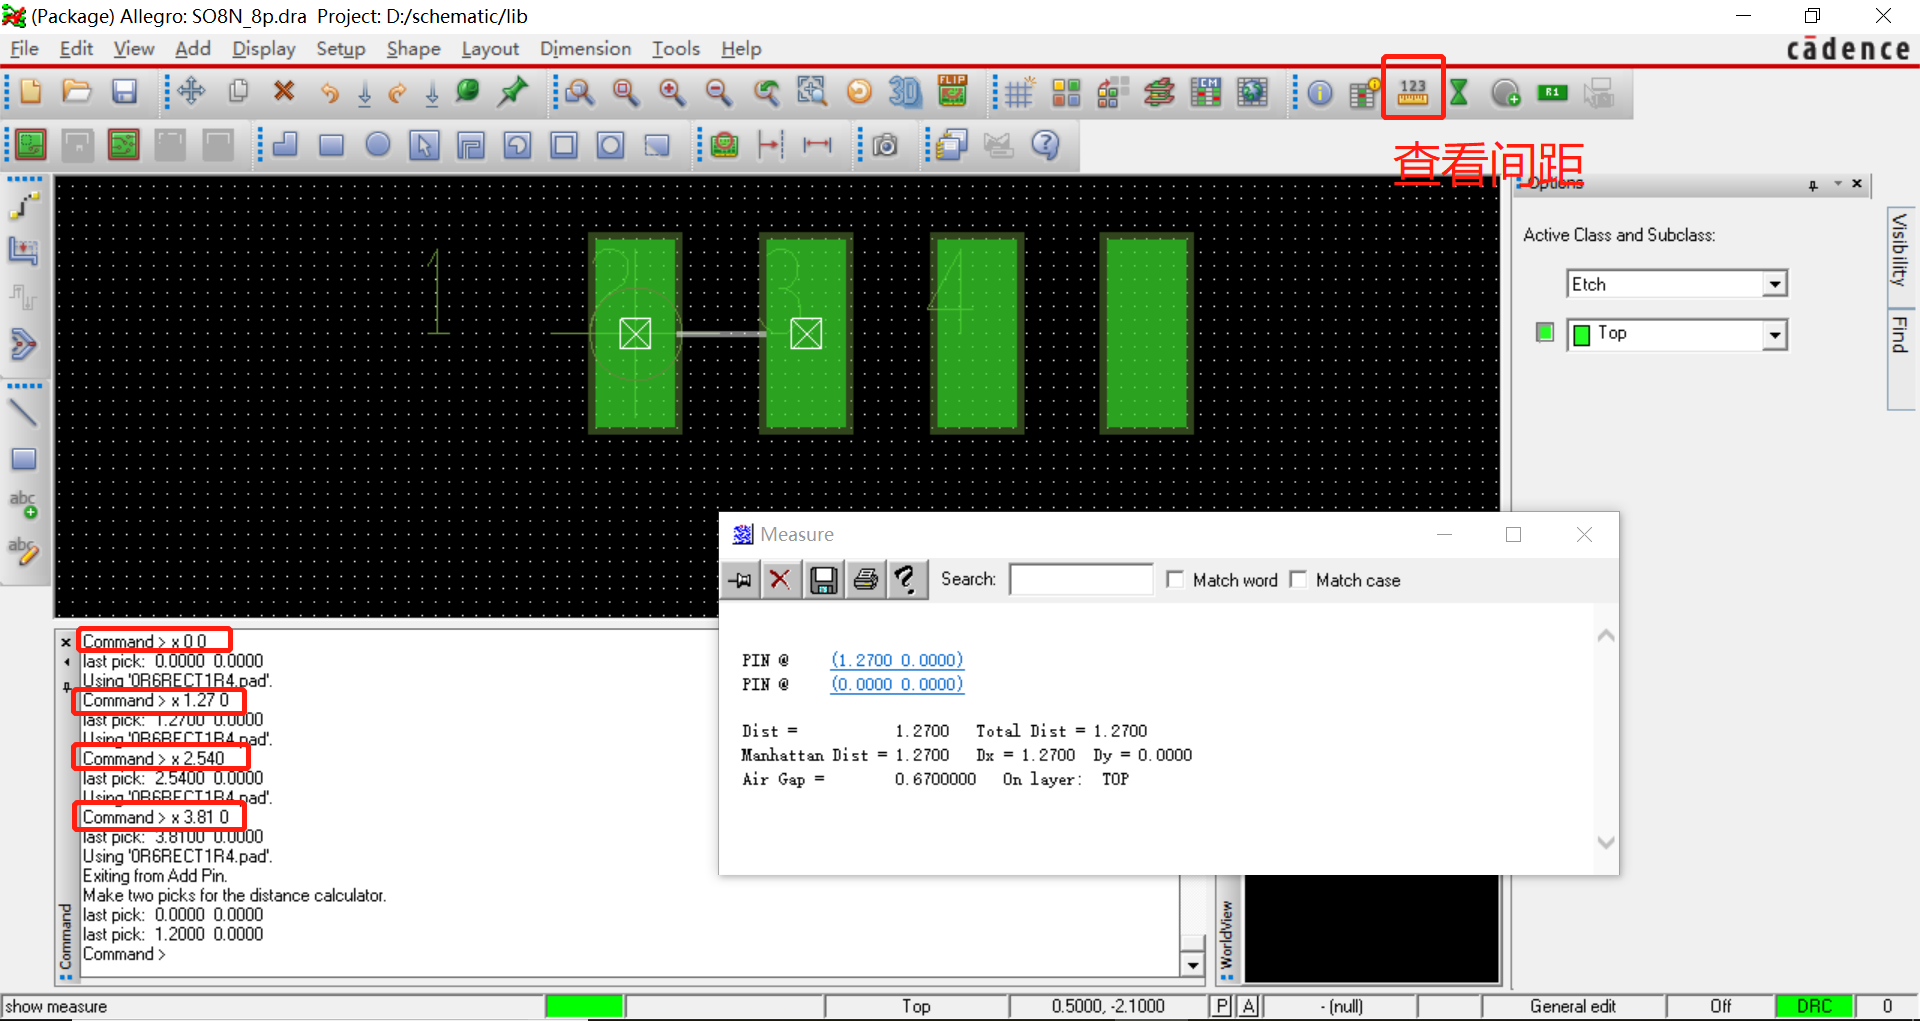Screen dimensions: 1920x1021
Task: Select the Delete red X toolbar icon
Action: tap(284, 92)
